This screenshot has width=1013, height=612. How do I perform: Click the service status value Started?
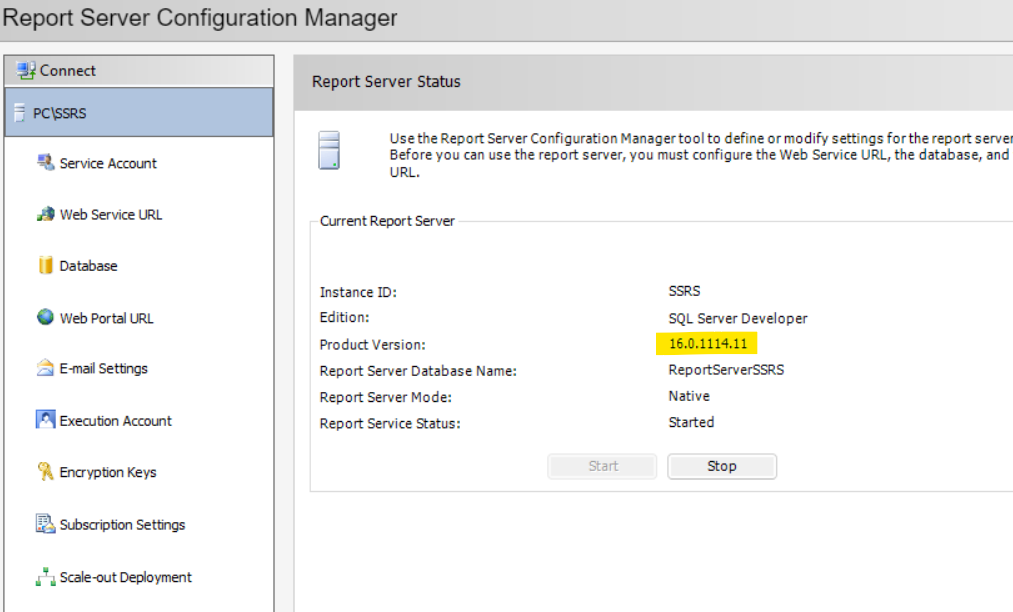[x=691, y=422]
